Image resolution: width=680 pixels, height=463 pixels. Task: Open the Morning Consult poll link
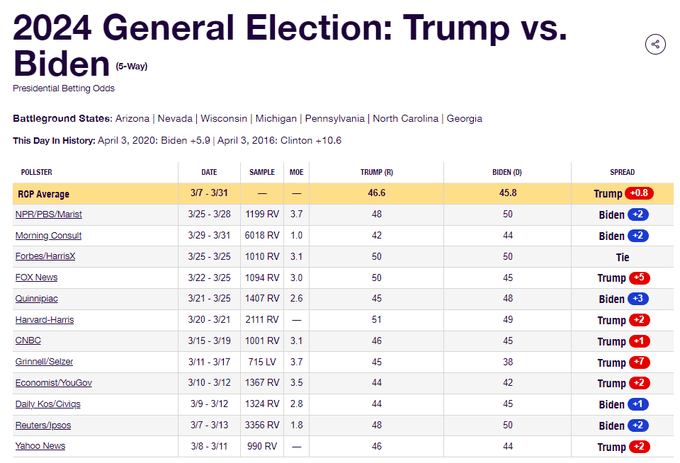coord(48,236)
